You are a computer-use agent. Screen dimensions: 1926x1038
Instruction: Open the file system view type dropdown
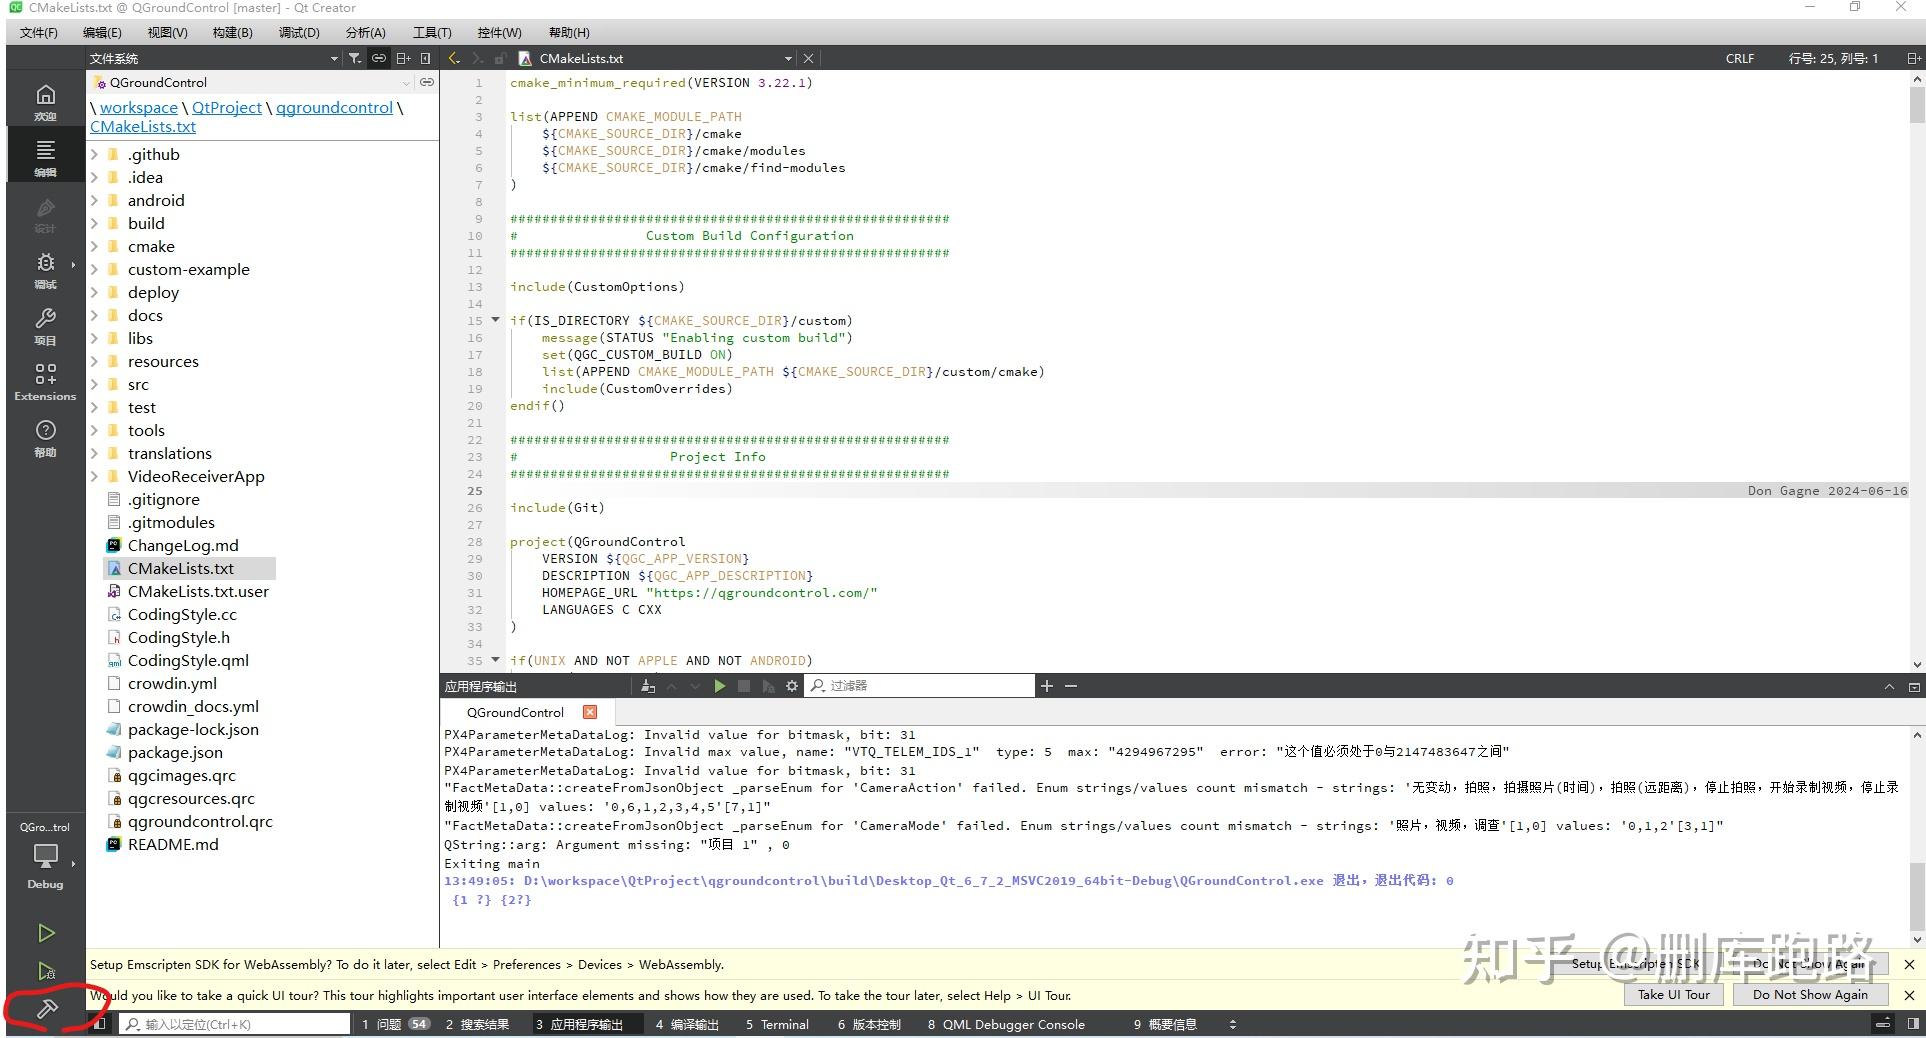tap(334, 59)
